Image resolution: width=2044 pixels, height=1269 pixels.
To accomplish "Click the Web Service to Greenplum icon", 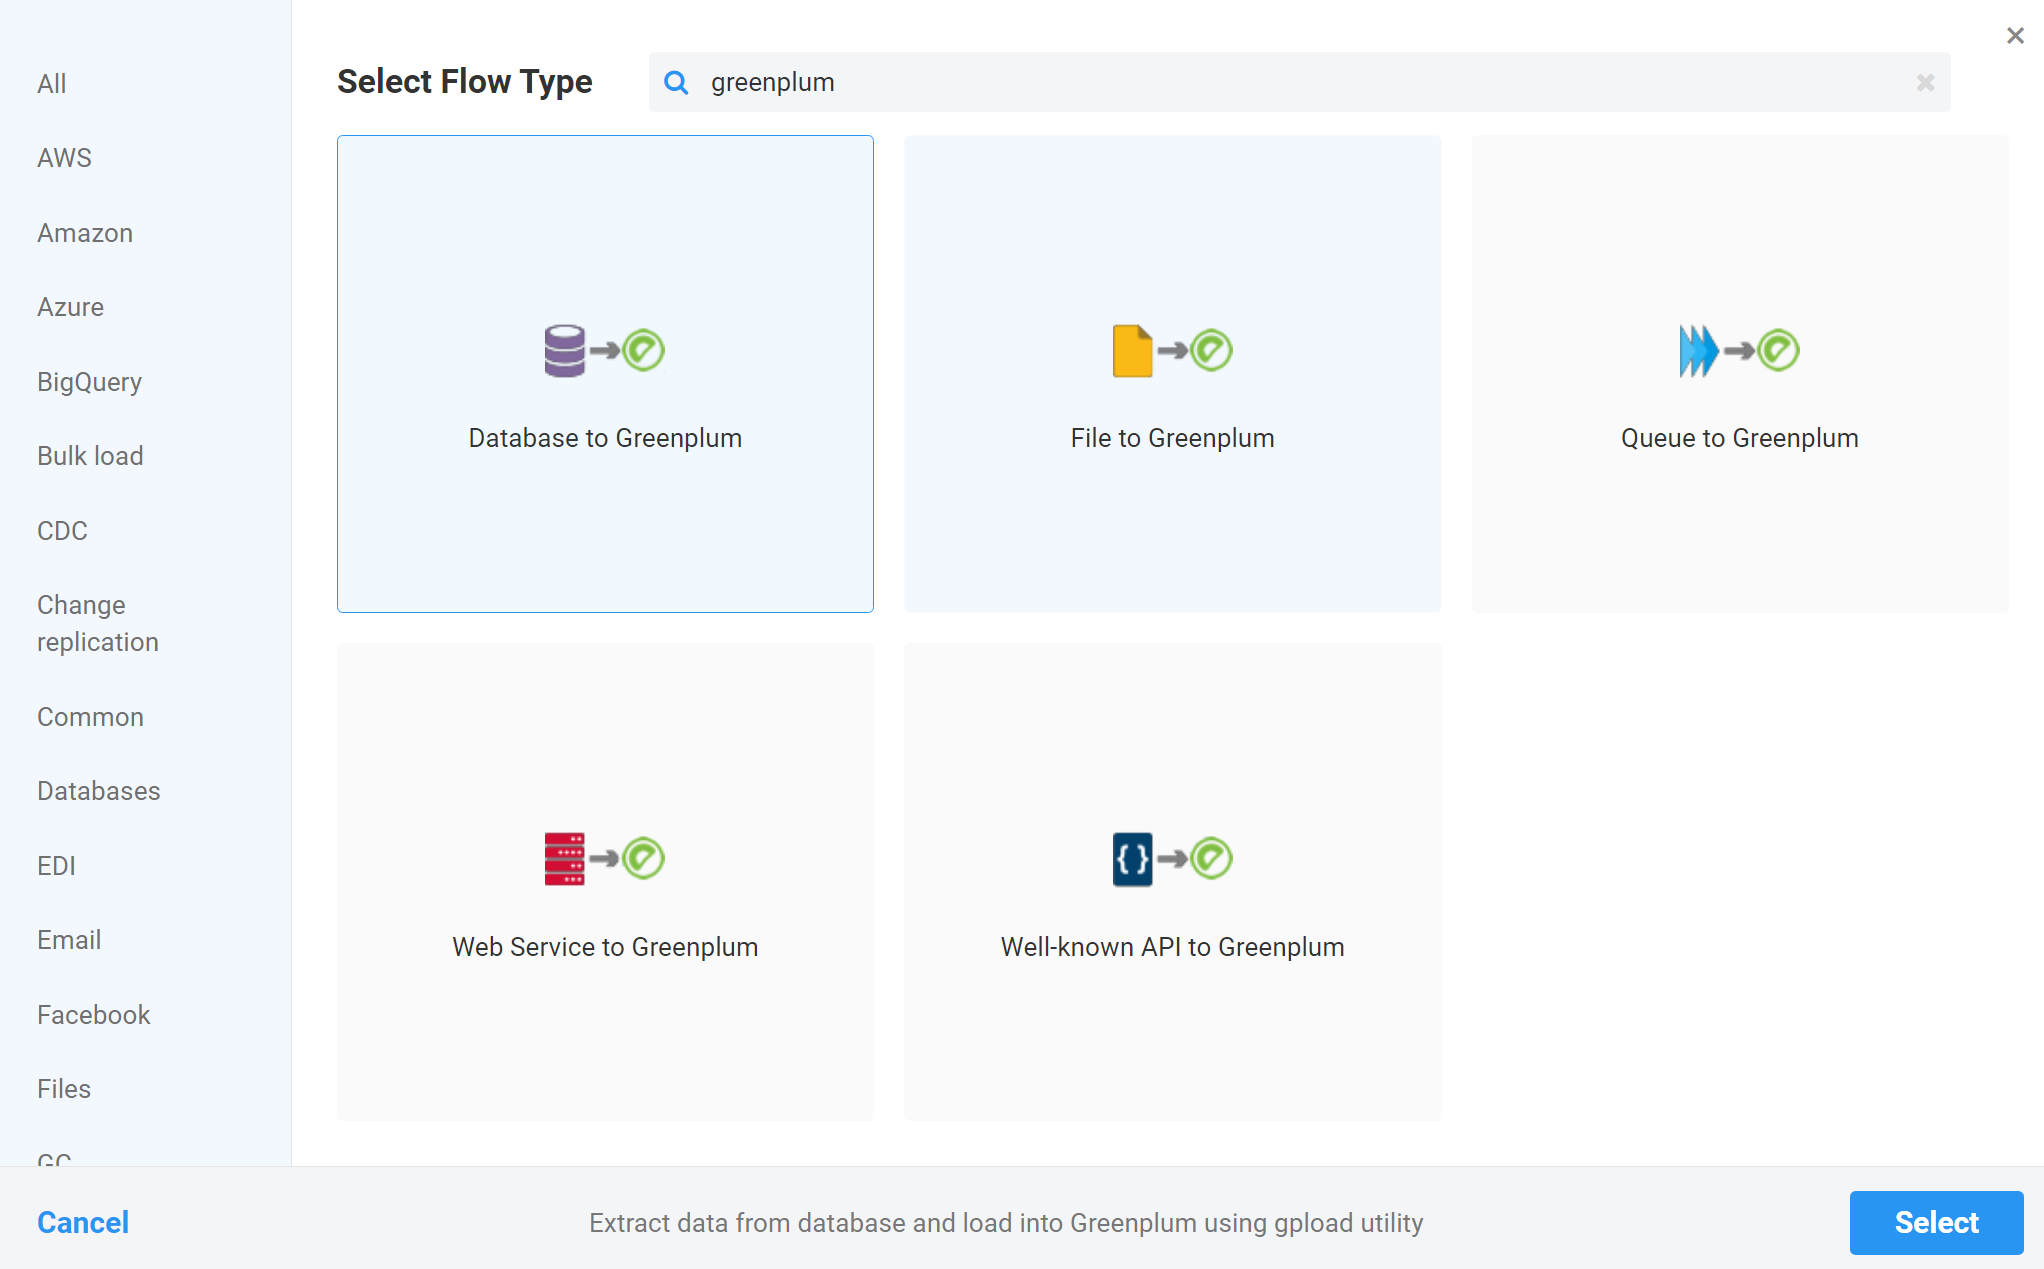I will click(604, 858).
